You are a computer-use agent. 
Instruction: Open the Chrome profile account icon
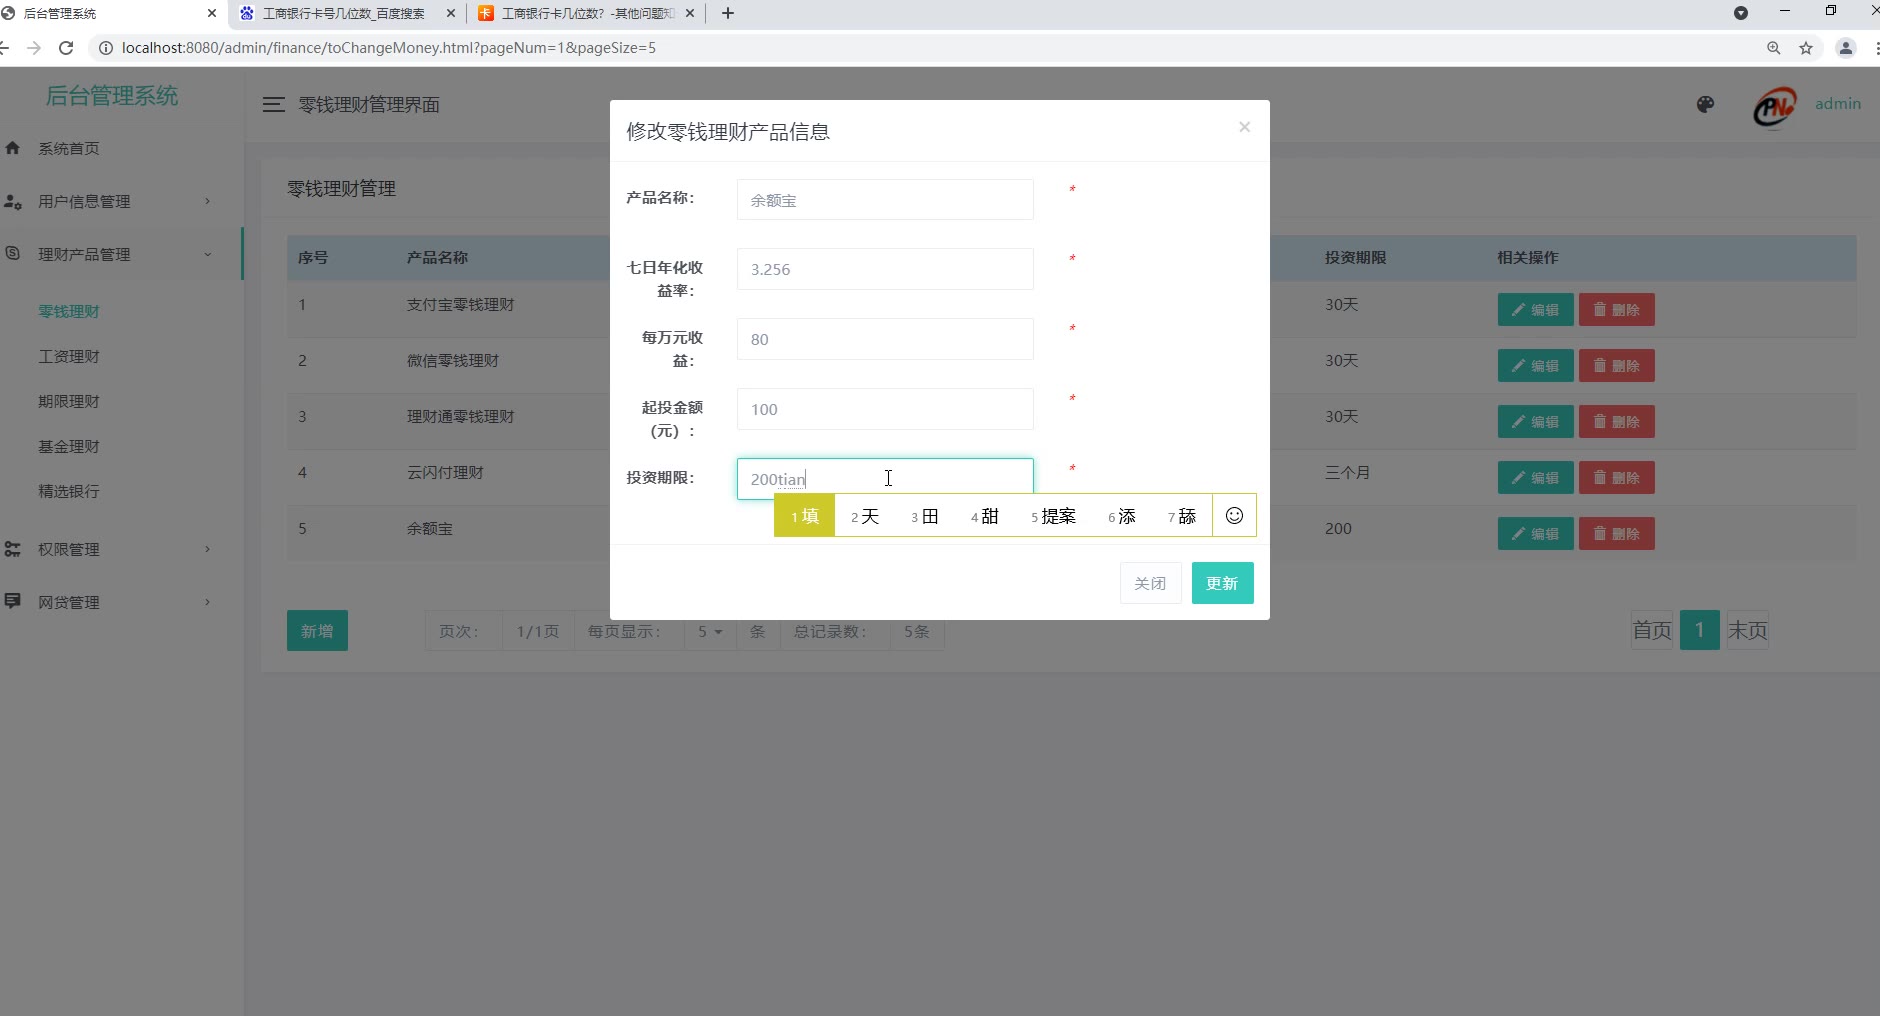coord(1846,48)
